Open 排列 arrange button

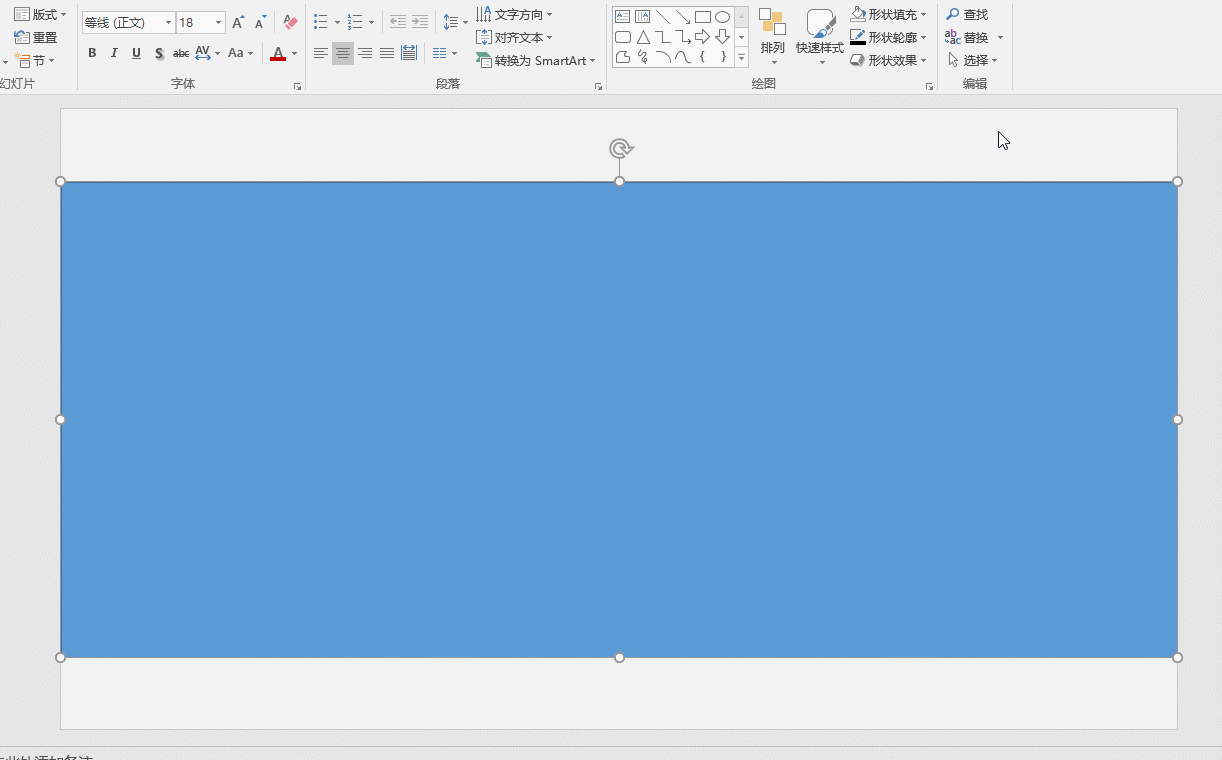click(772, 36)
